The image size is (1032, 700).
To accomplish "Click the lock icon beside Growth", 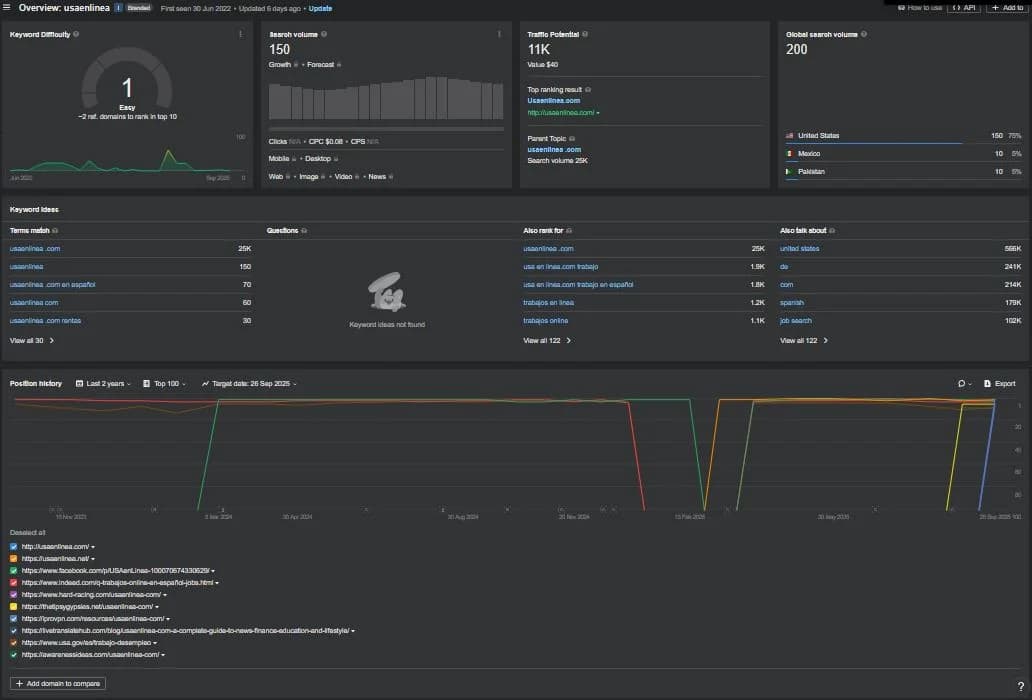I will (296, 64).
